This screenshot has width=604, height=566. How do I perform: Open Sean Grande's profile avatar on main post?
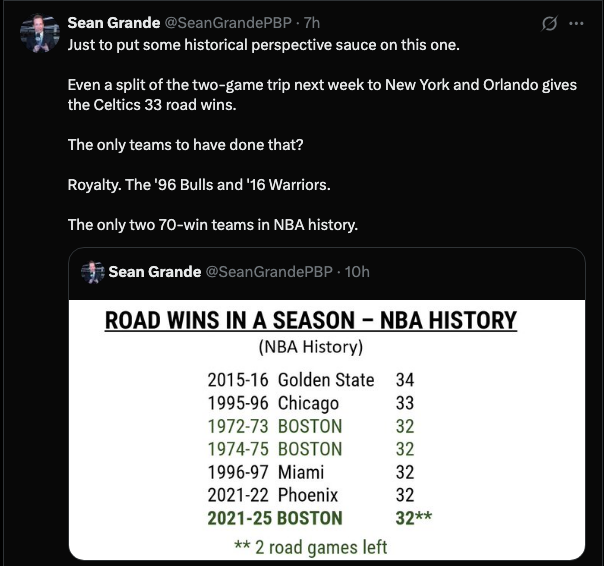click(x=40, y=33)
